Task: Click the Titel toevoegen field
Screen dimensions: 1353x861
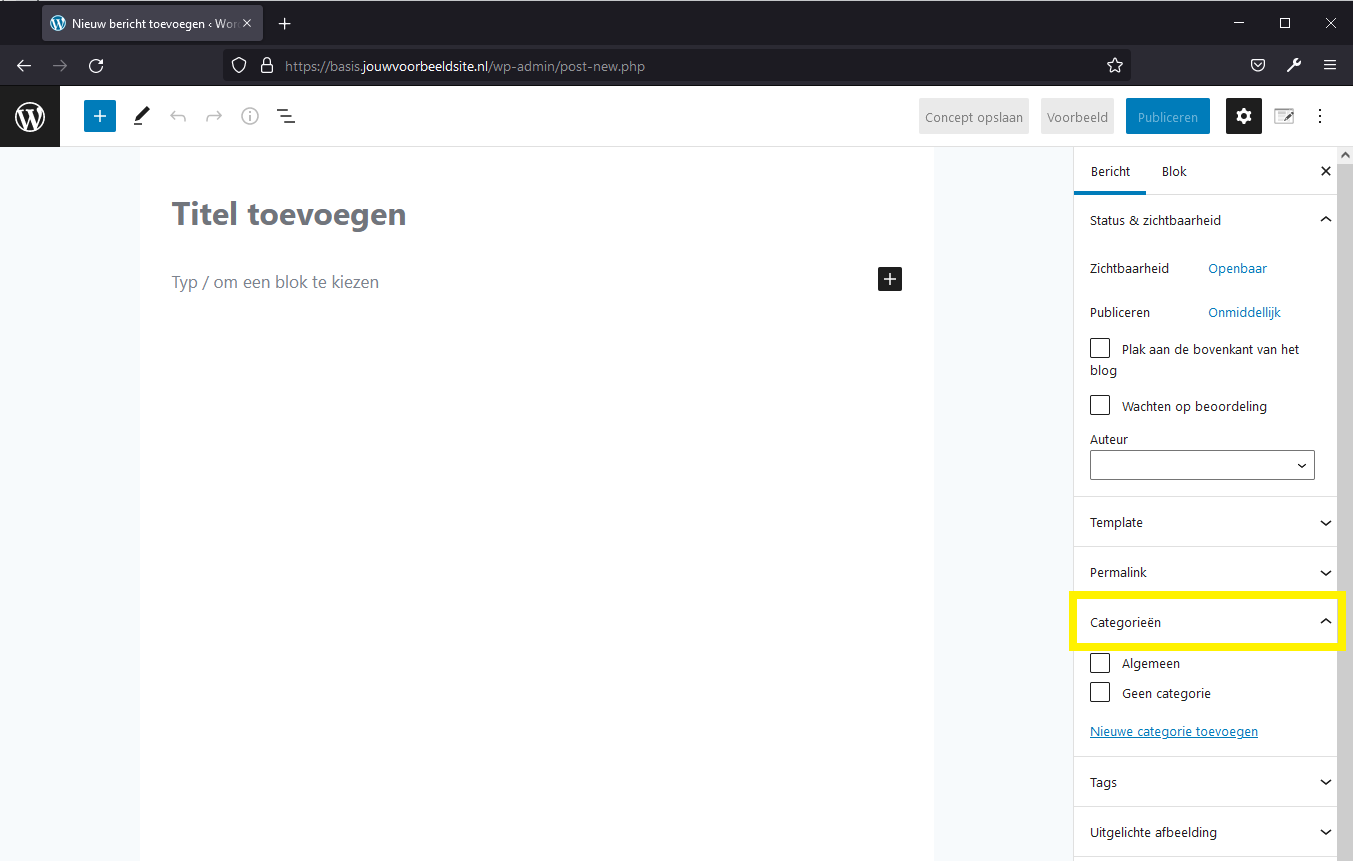Action: coord(288,214)
